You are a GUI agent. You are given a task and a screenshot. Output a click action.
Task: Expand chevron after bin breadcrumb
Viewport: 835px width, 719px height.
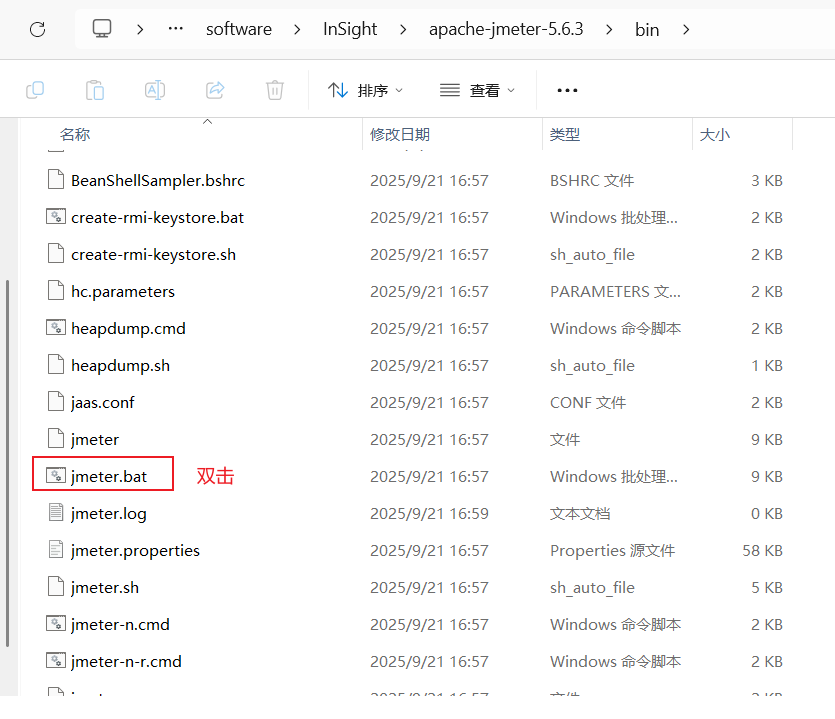coord(686,29)
